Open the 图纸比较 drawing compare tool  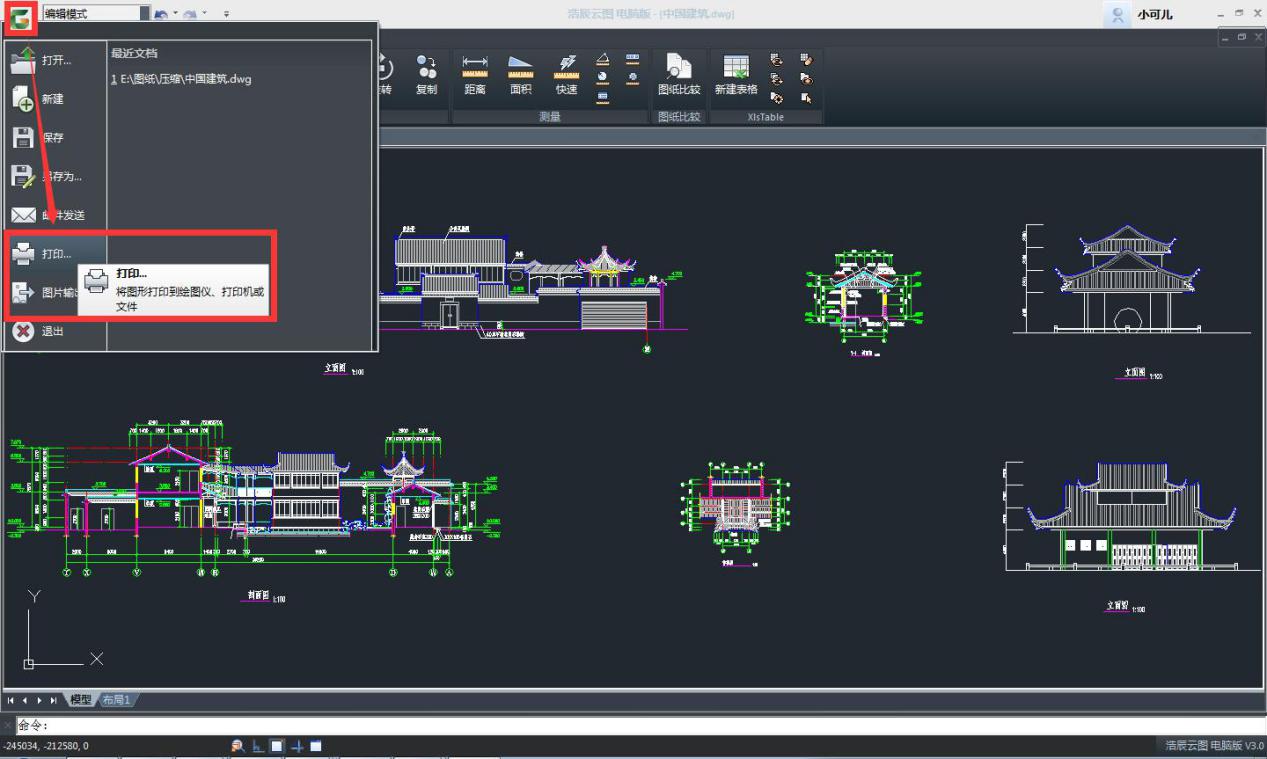(x=679, y=75)
